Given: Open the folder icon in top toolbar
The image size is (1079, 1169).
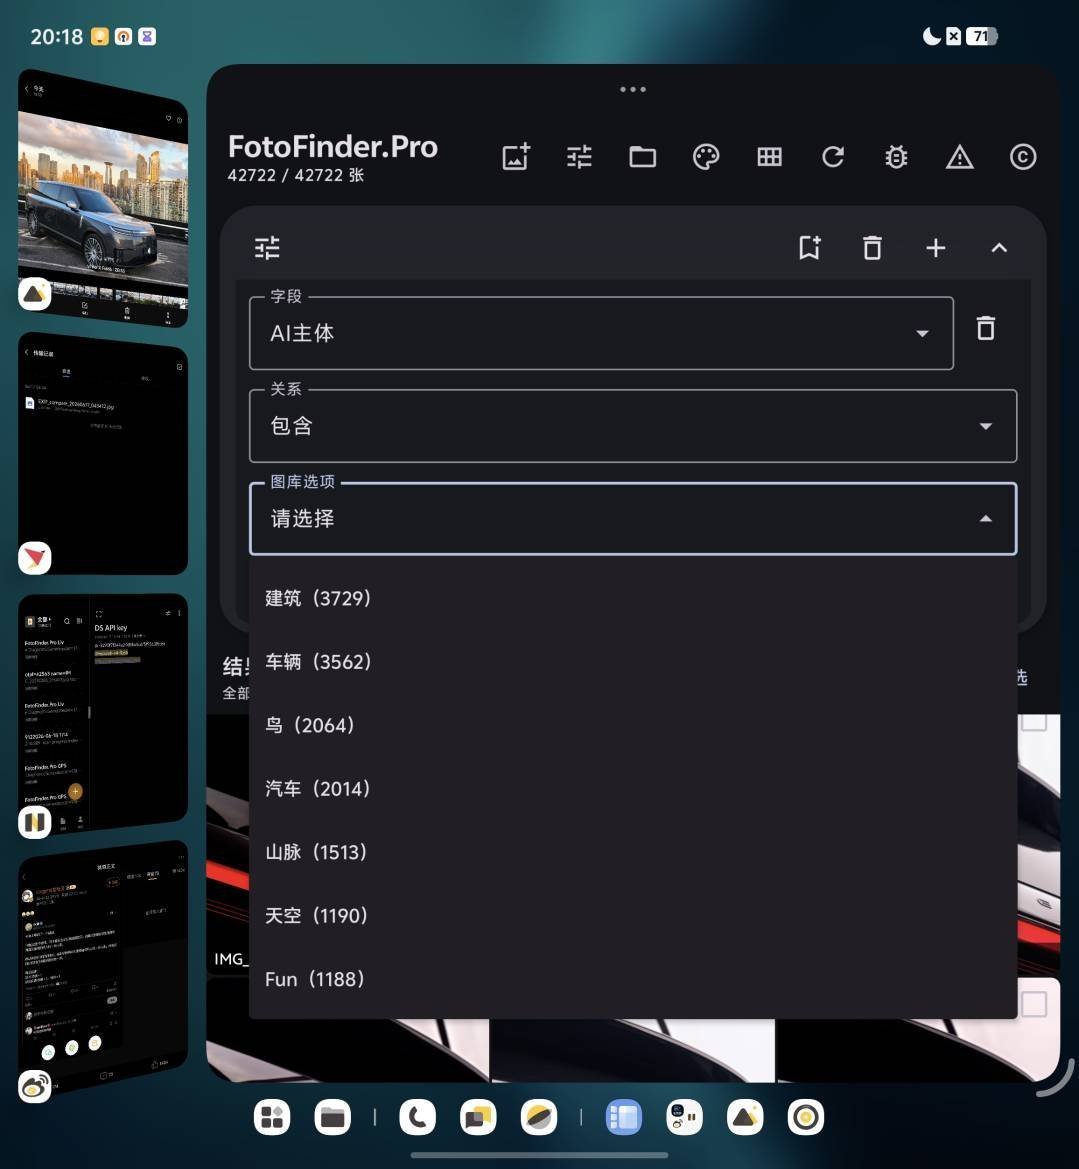Looking at the screenshot, I should coord(643,157).
